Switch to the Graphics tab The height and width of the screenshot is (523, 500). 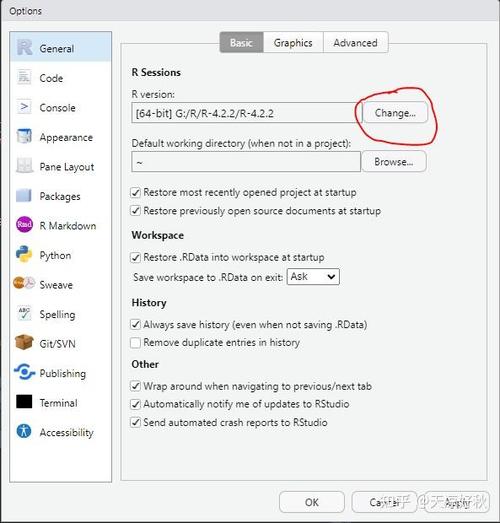pyautogui.click(x=293, y=42)
